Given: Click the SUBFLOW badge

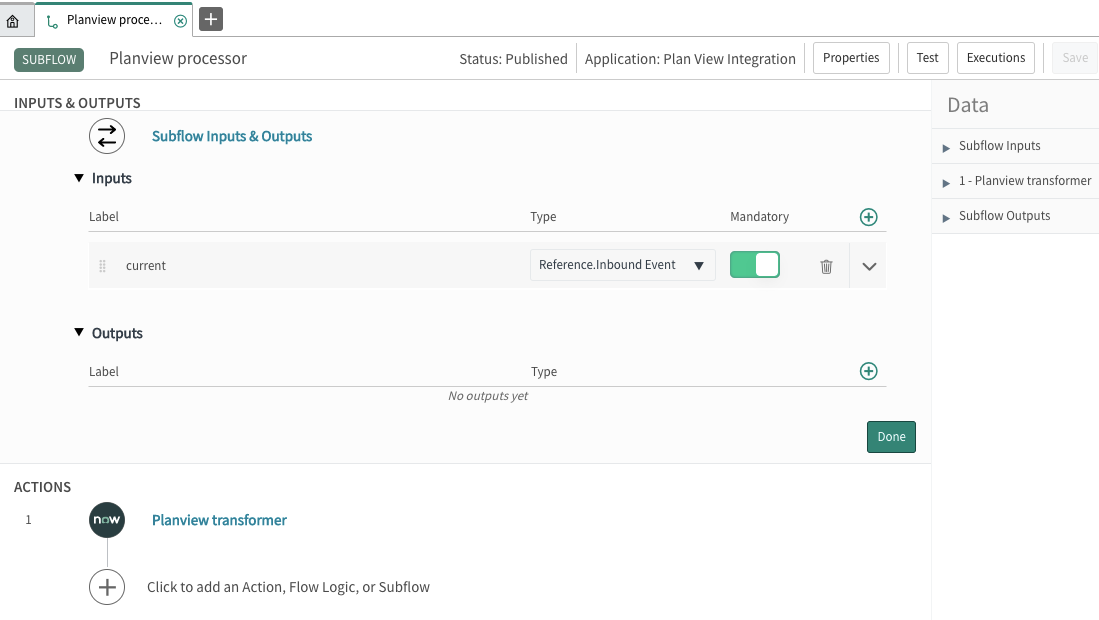Looking at the screenshot, I should point(49,60).
